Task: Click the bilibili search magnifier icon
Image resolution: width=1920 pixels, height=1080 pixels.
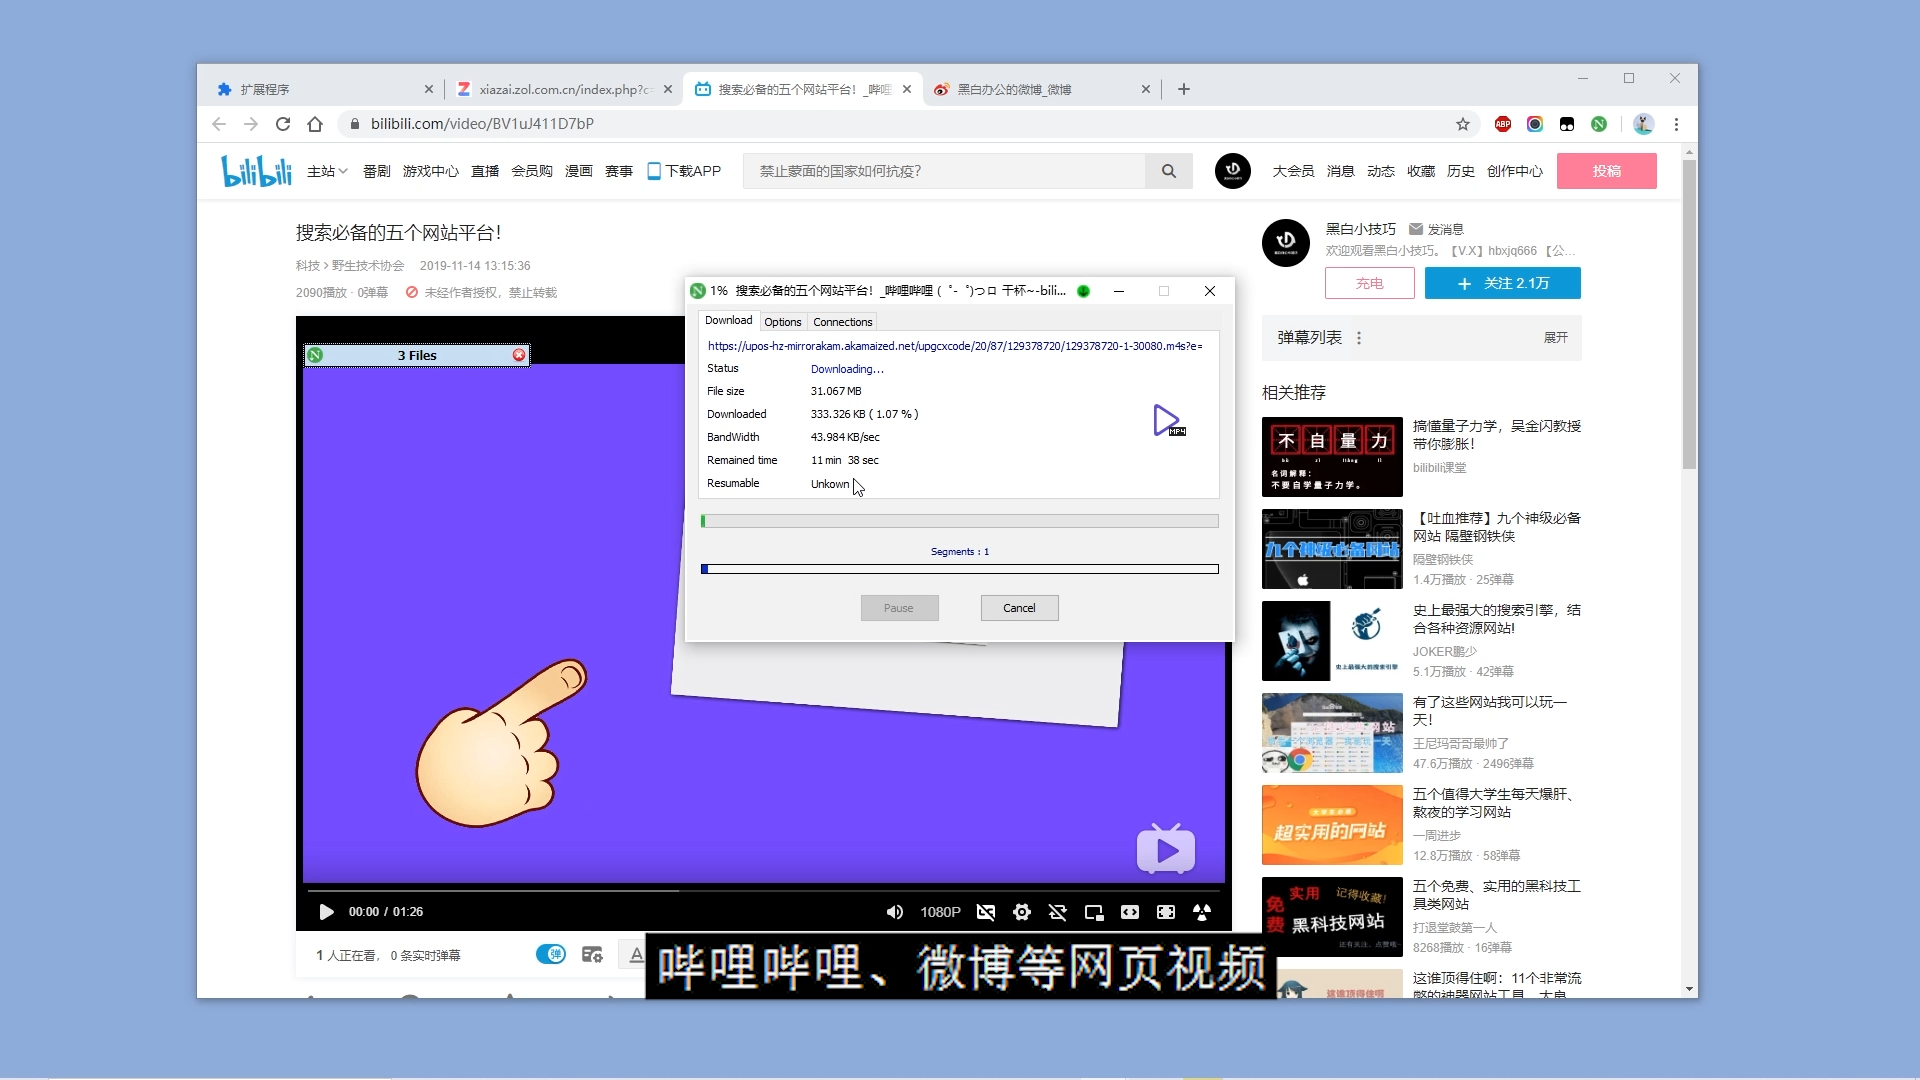Action: [x=1168, y=171]
